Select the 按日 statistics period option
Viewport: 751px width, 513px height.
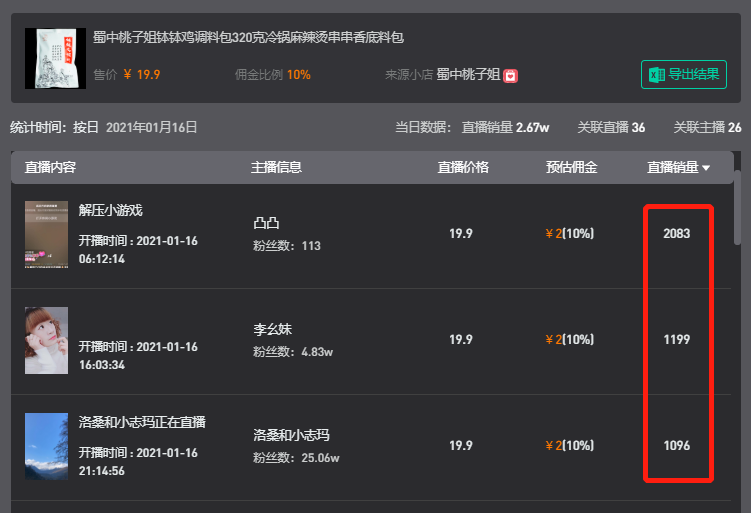coord(86,127)
